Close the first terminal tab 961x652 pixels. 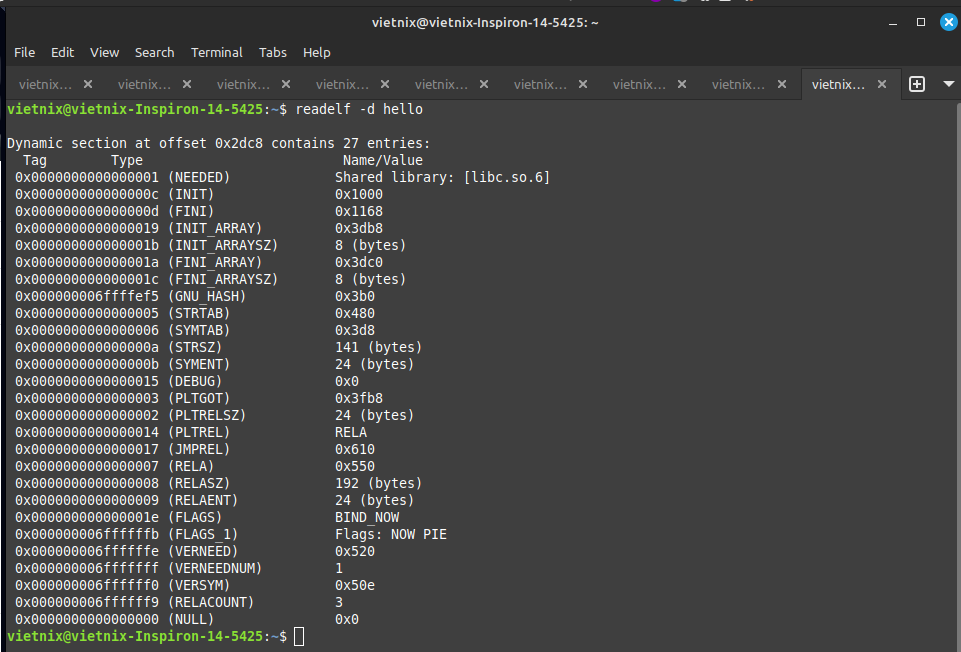coord(88,84)
